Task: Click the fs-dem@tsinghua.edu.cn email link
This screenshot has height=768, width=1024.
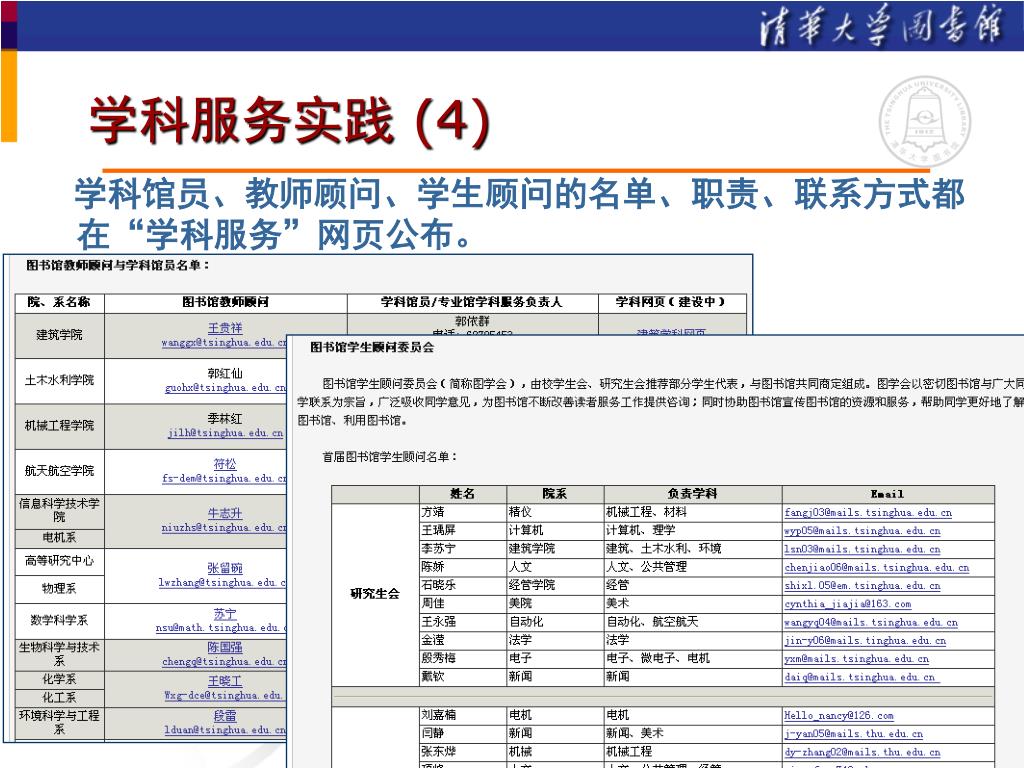Action: [x=224, y=478]
